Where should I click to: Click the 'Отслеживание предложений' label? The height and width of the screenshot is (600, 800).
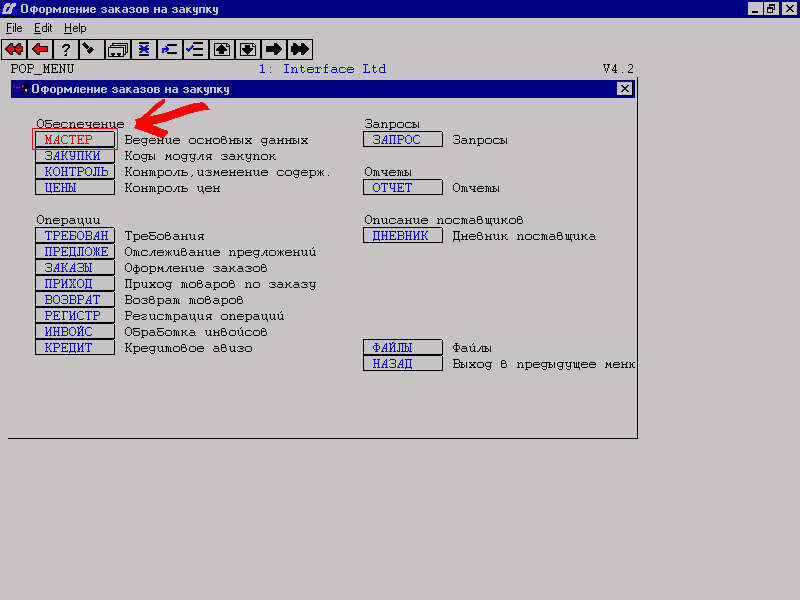coord(220,252)
